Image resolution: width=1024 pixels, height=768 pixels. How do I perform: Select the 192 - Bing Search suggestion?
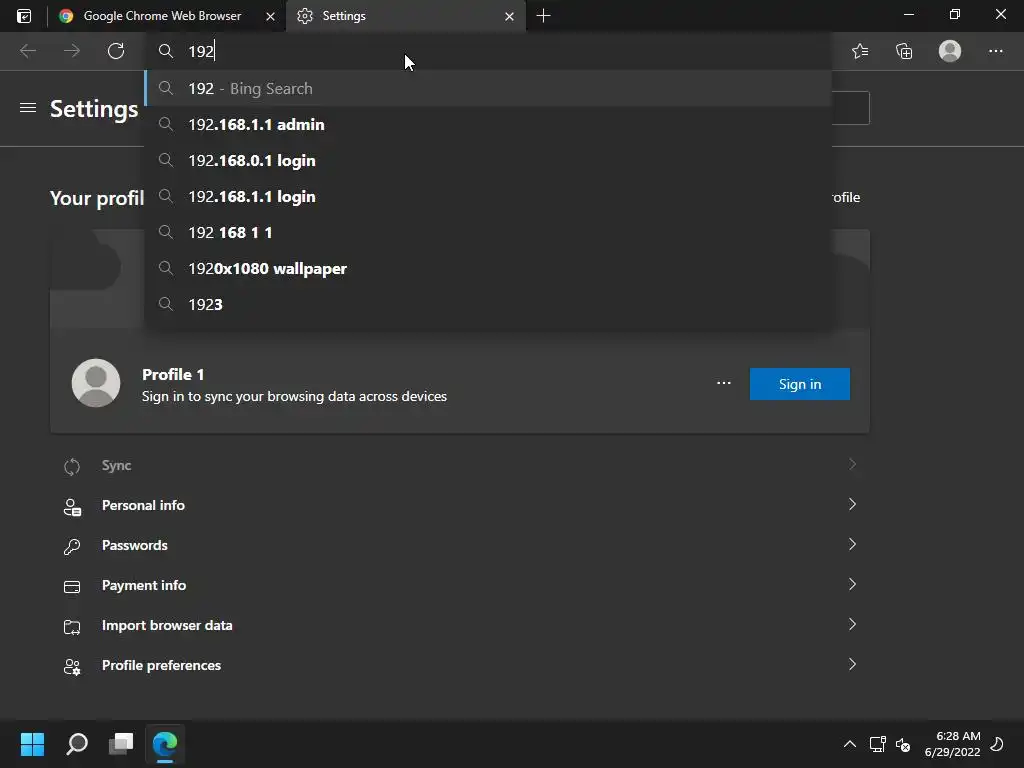pos(487,88)
